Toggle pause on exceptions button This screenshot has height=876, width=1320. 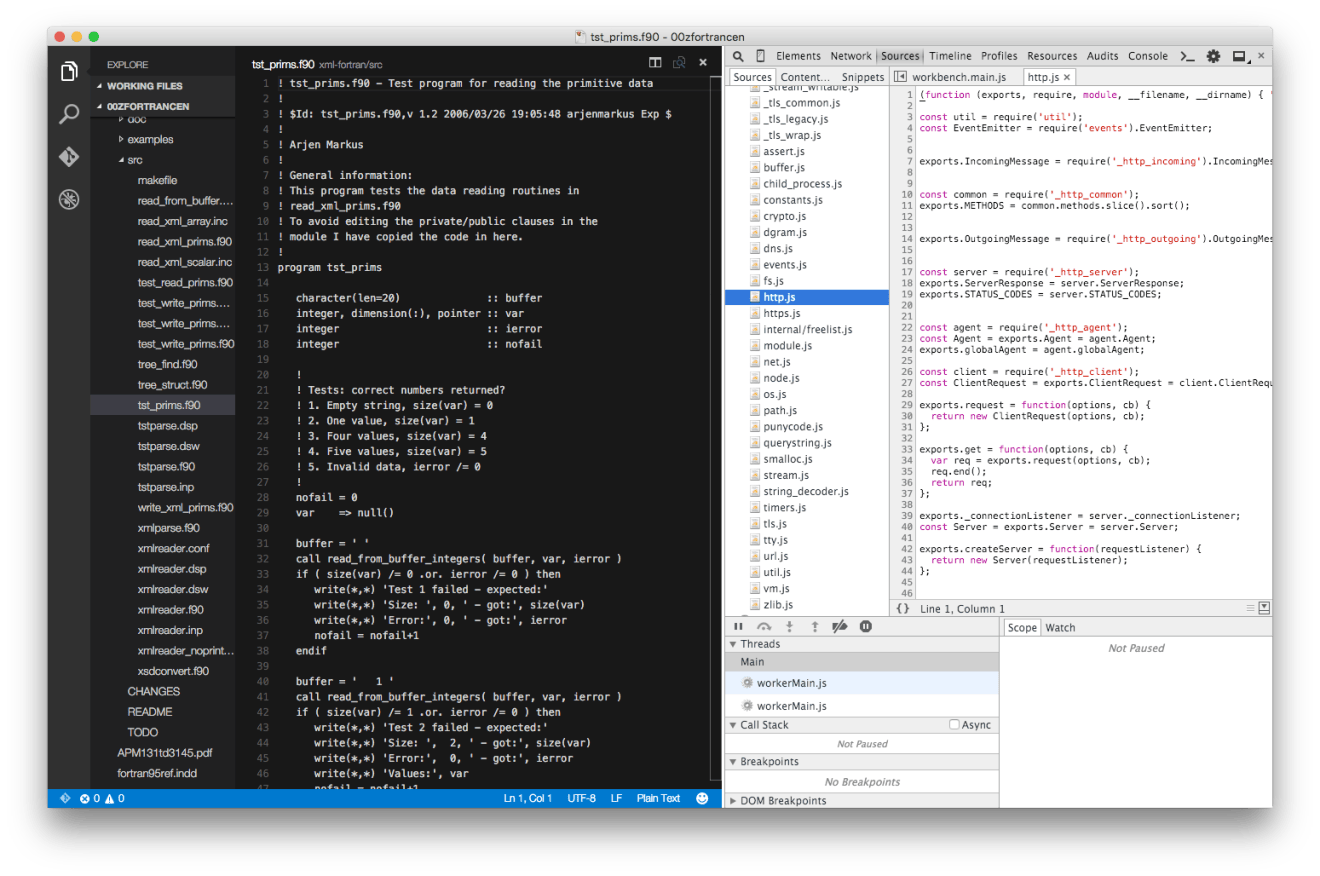(866, 626)
